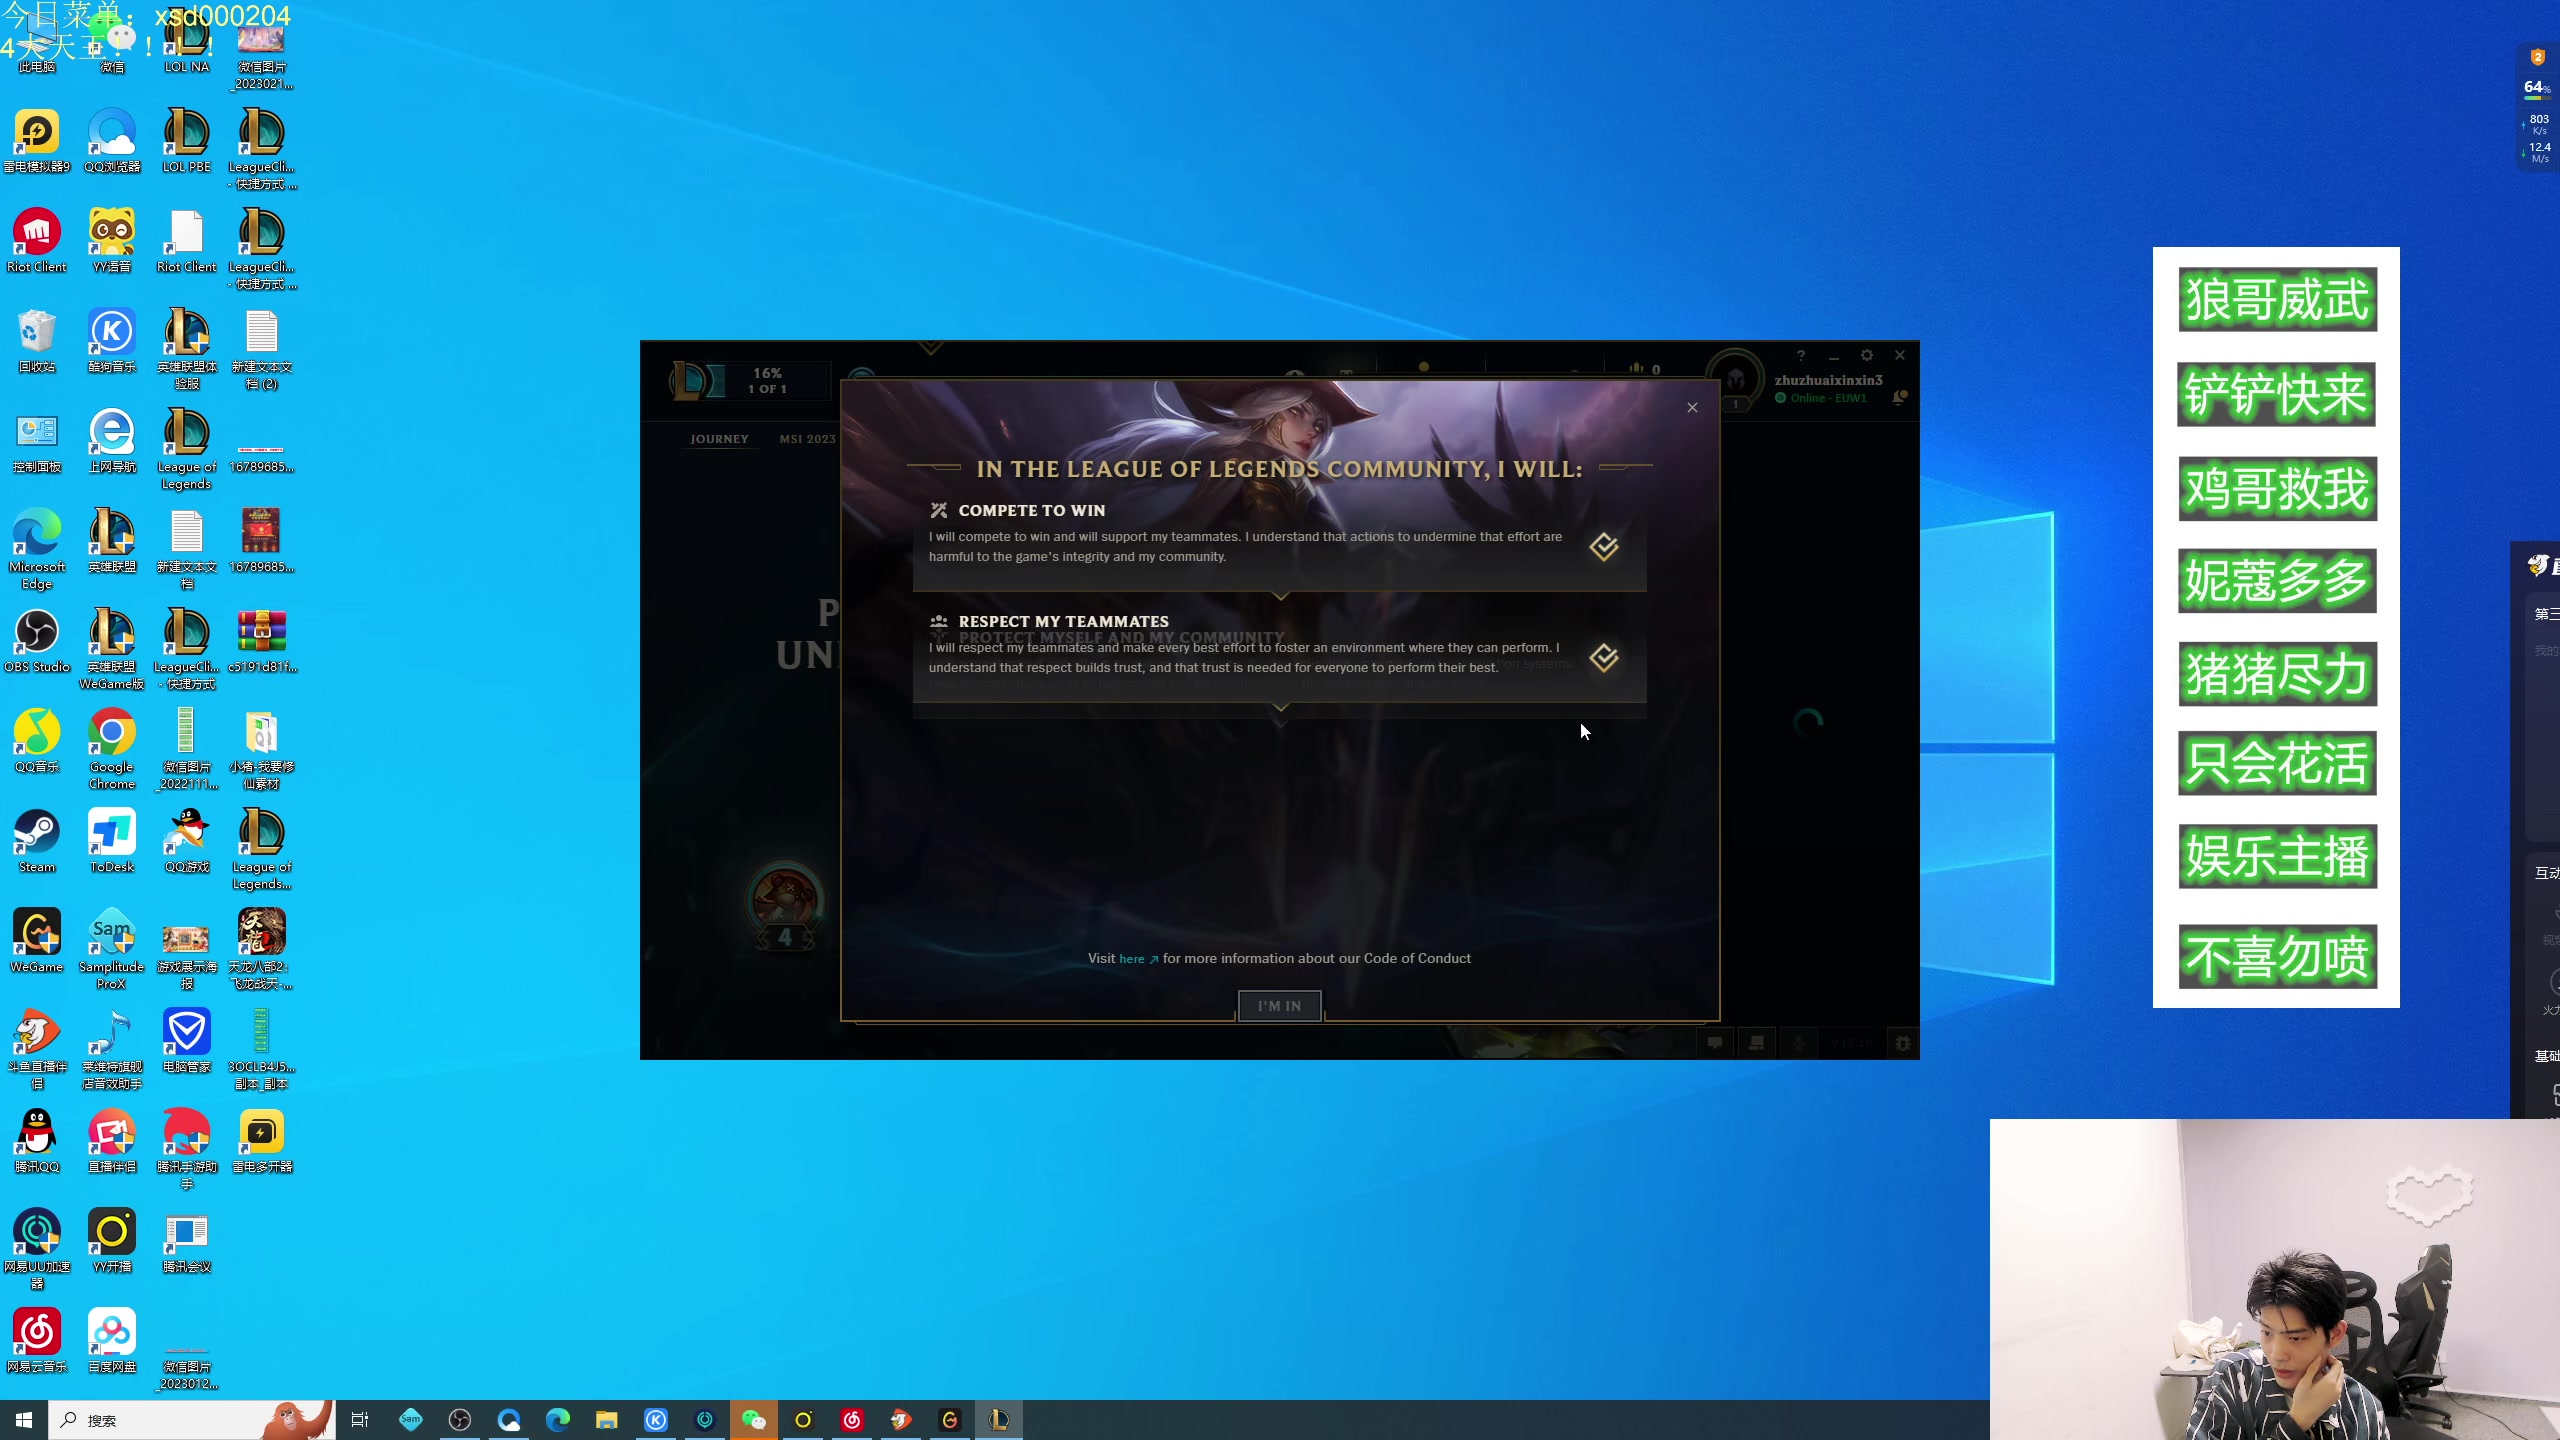The image size is (2560, 1440).
Task: Open the bottom-right client gear icon
Action: pos(1902,1043)
